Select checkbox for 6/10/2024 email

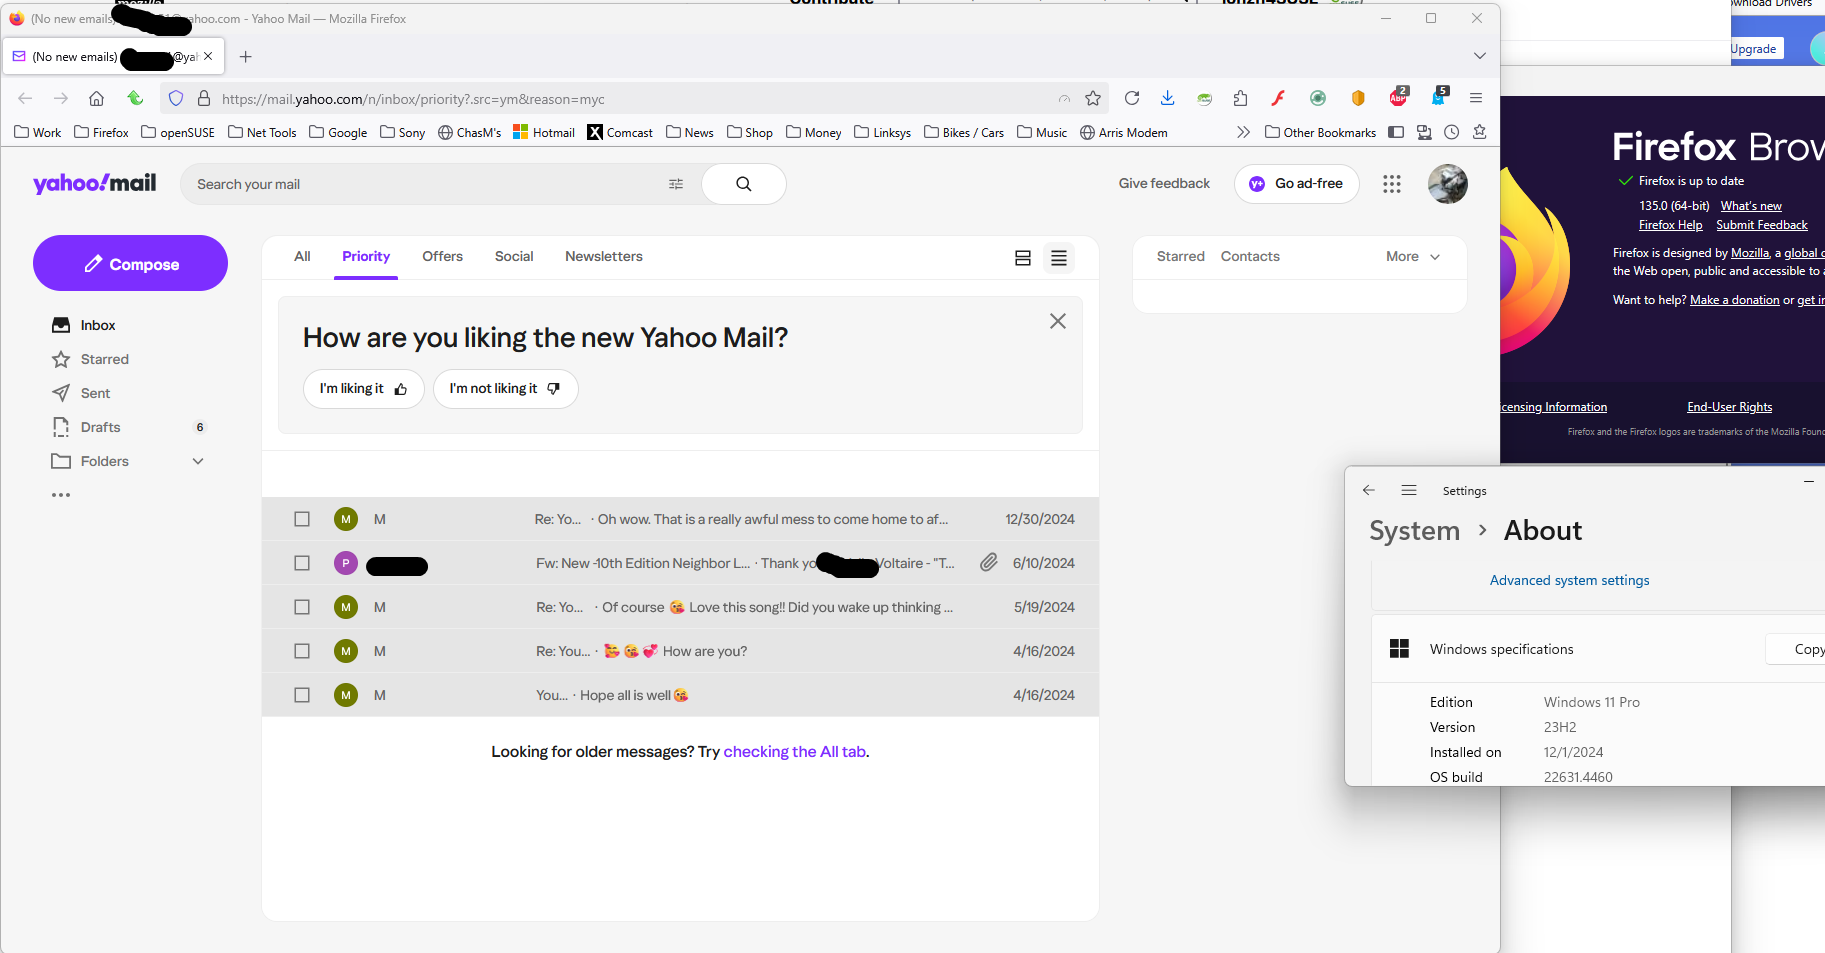[x=302, y=563]
